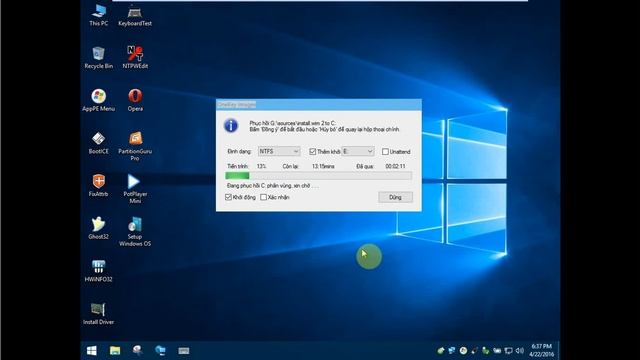Open the NTFS format dropdown
Image resolution: width=640 pixels, height=360 pixels.
coord(279,151)
